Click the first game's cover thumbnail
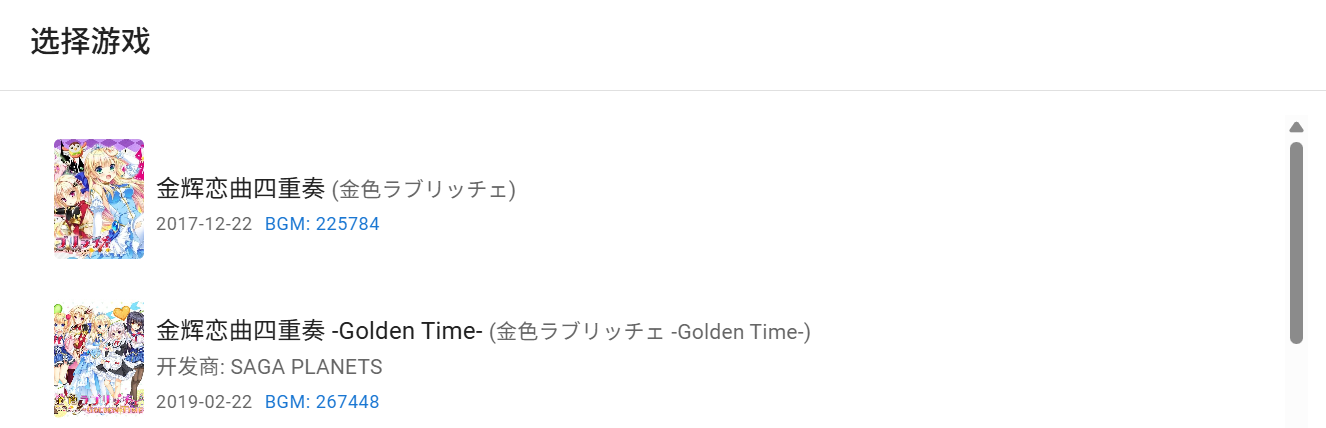This screenshot has height=428, width=1326. click(x=98, y=199)
